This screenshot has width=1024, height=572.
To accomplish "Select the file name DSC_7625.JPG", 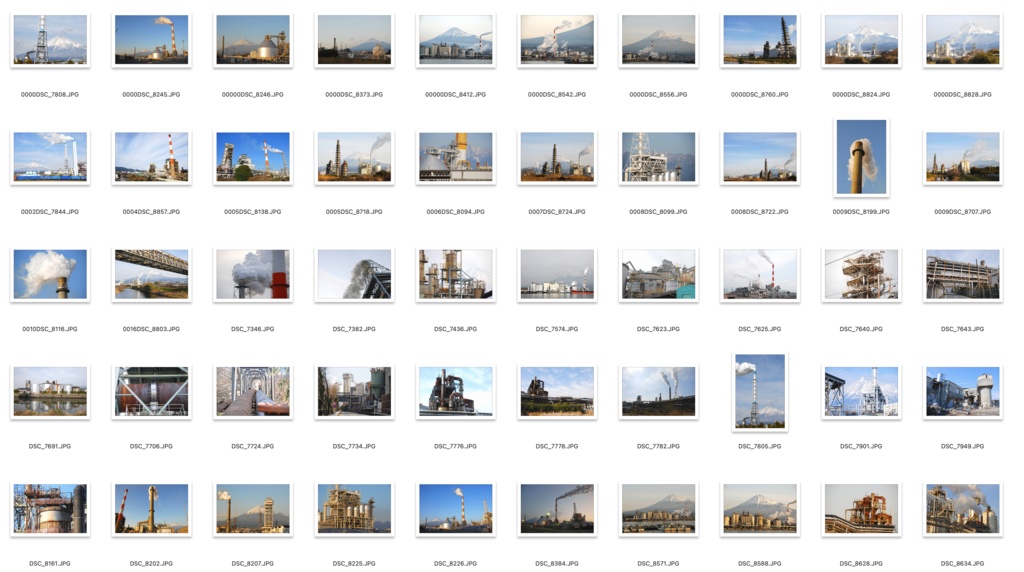I will pyautogui.click(x=760, y=329).
